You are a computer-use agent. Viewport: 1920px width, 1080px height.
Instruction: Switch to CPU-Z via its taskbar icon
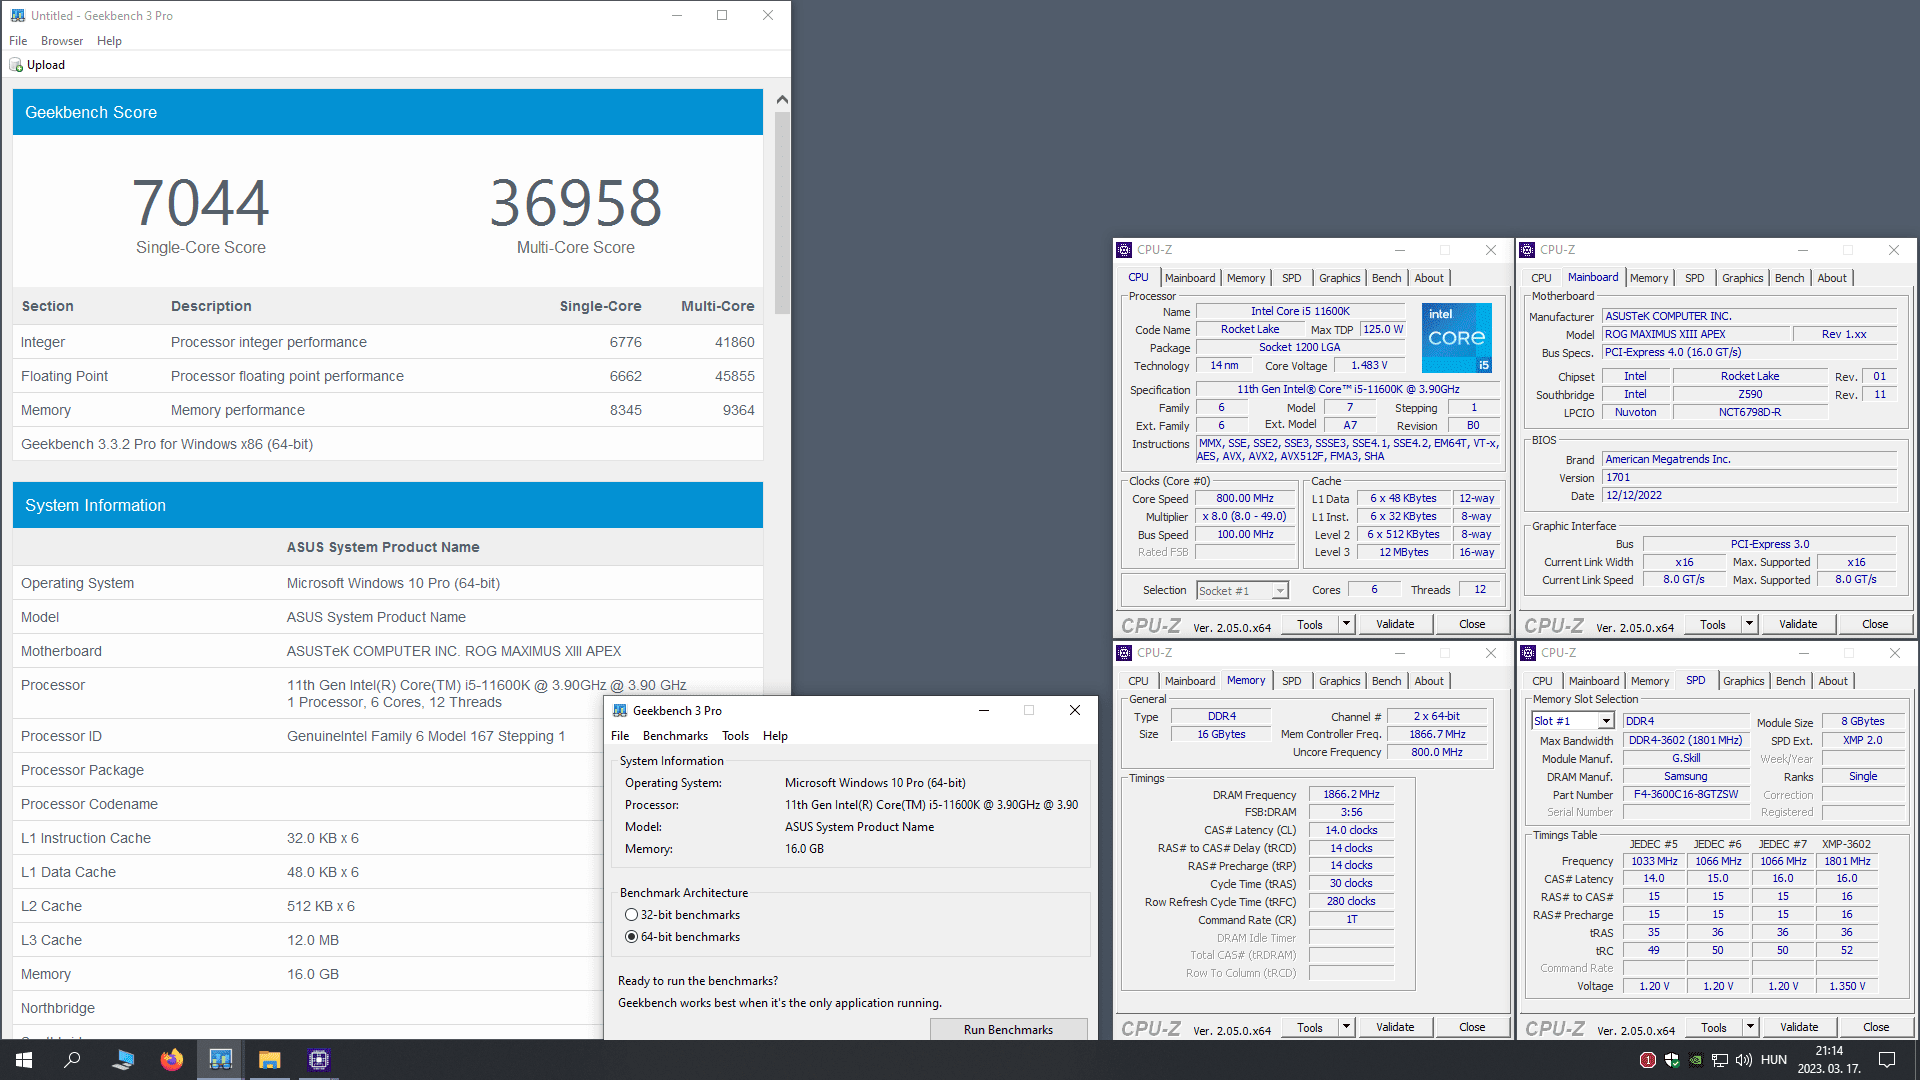319,1060
